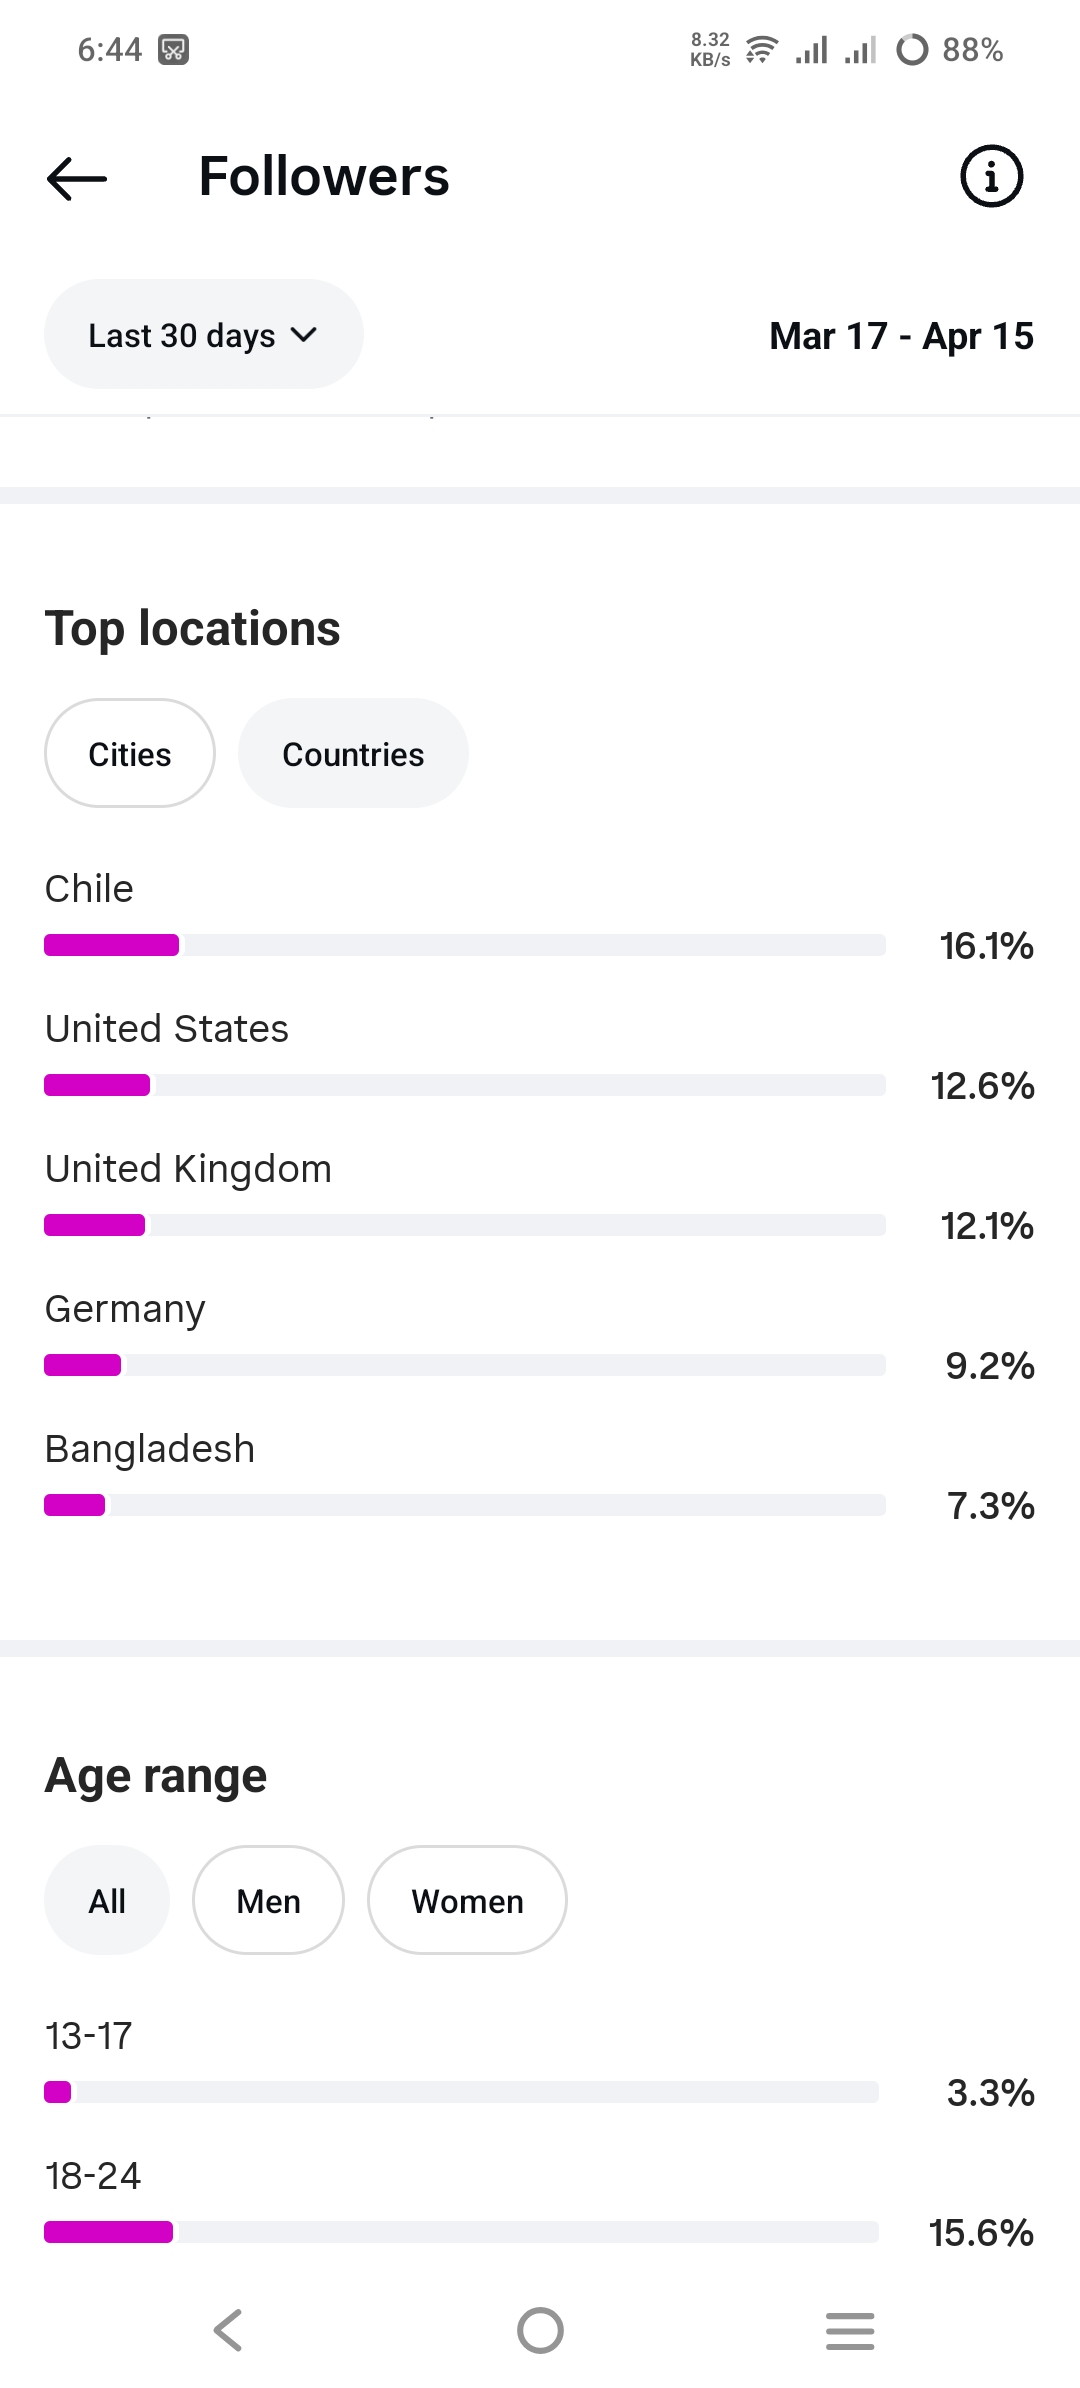Switch top locations to Cities
Viewport: 1080px width, 2388px height.
point(130,754)
